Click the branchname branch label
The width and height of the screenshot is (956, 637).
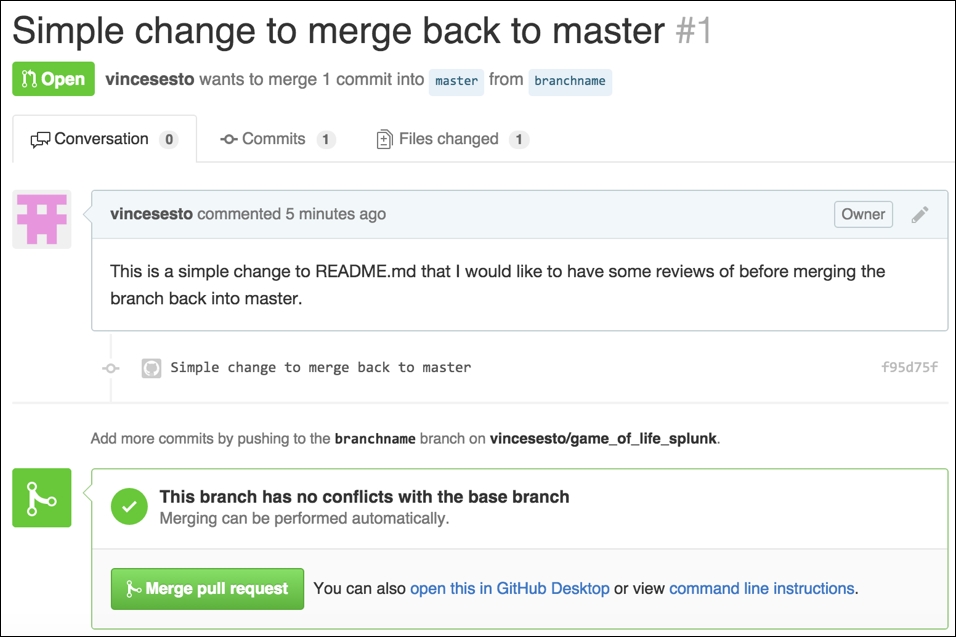[570, 83]
